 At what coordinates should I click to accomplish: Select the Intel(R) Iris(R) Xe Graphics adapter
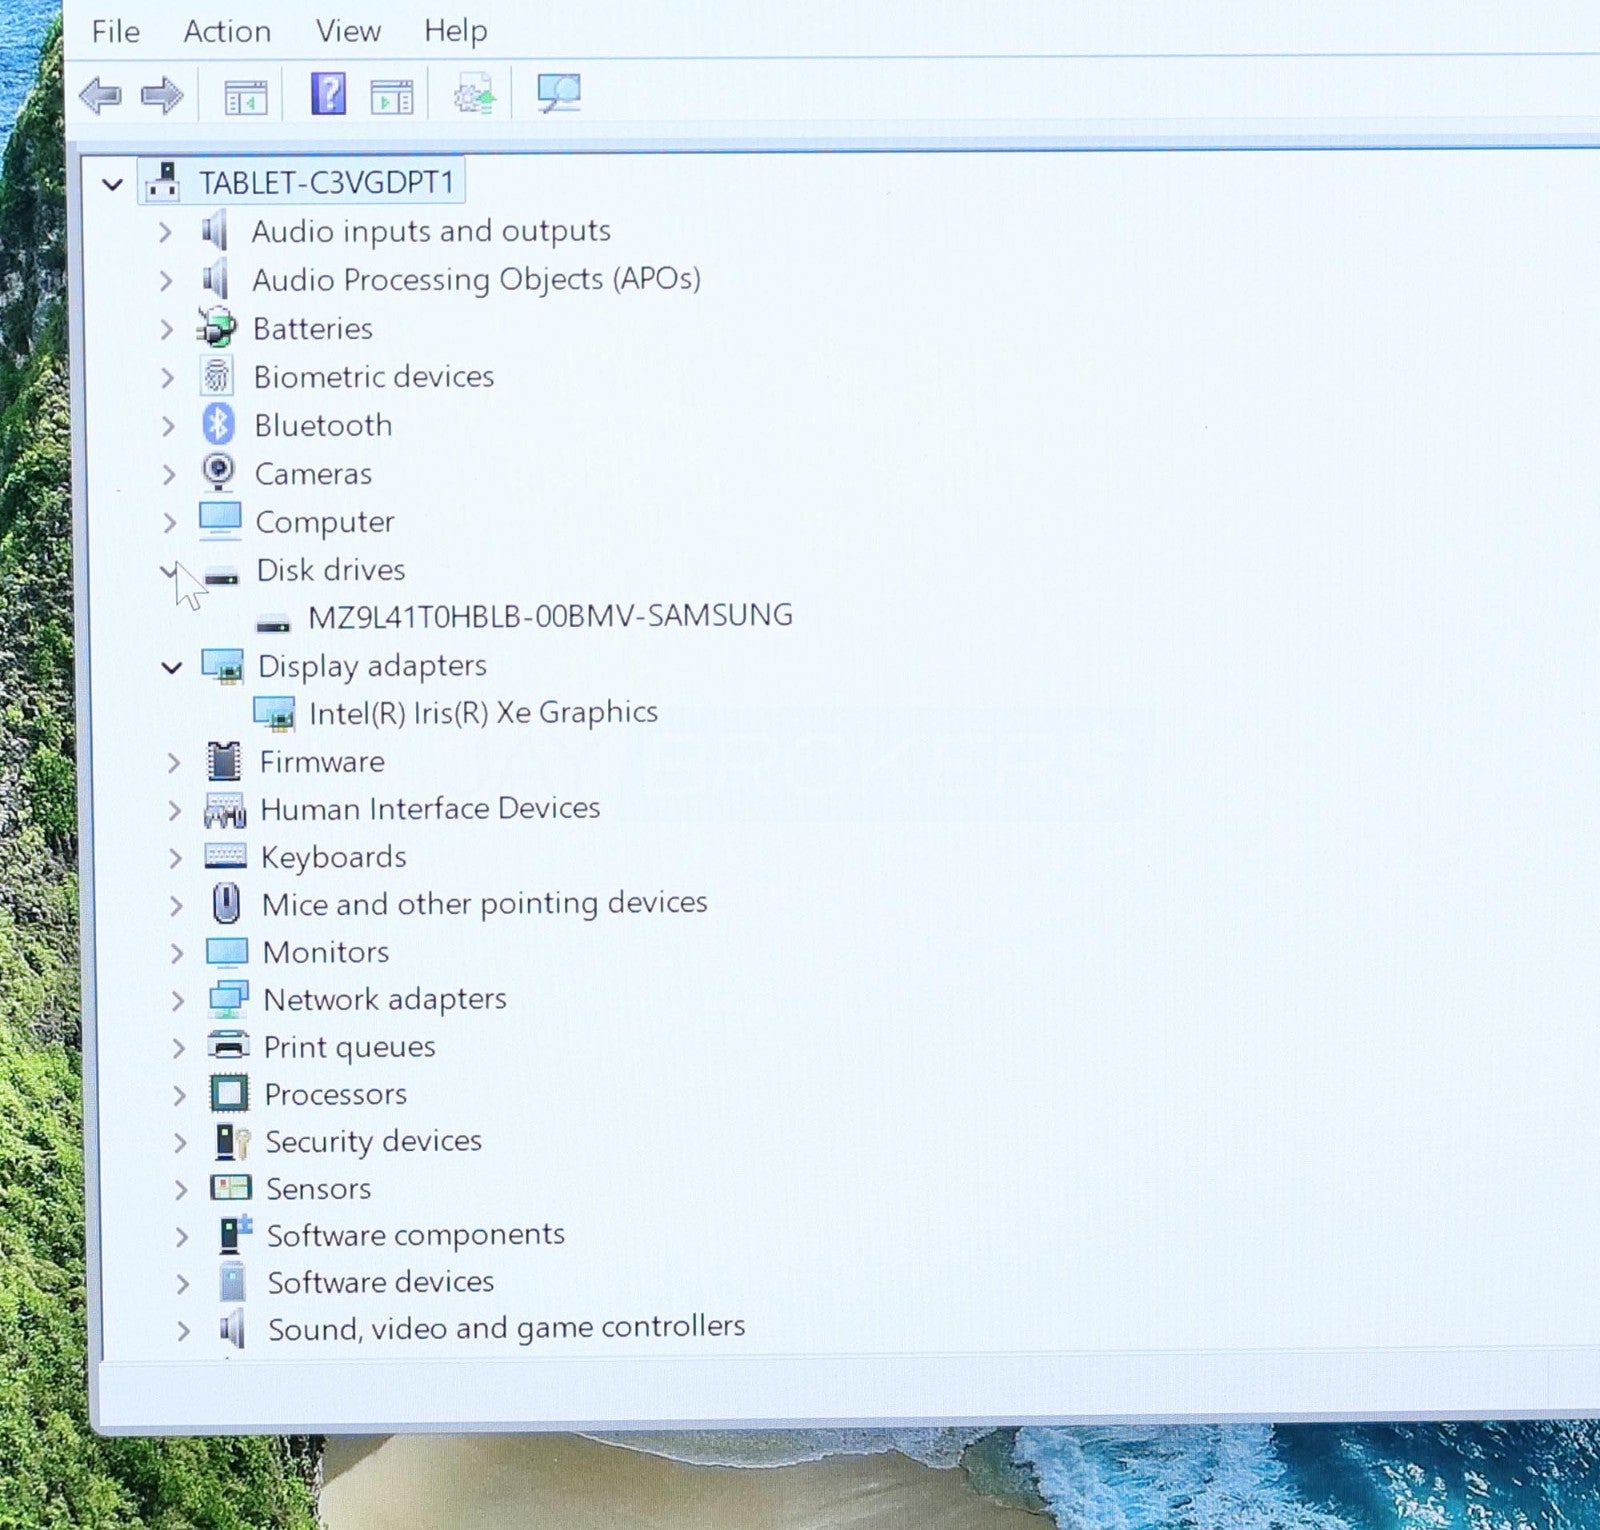pyautogui.click(x=483, y=712)
